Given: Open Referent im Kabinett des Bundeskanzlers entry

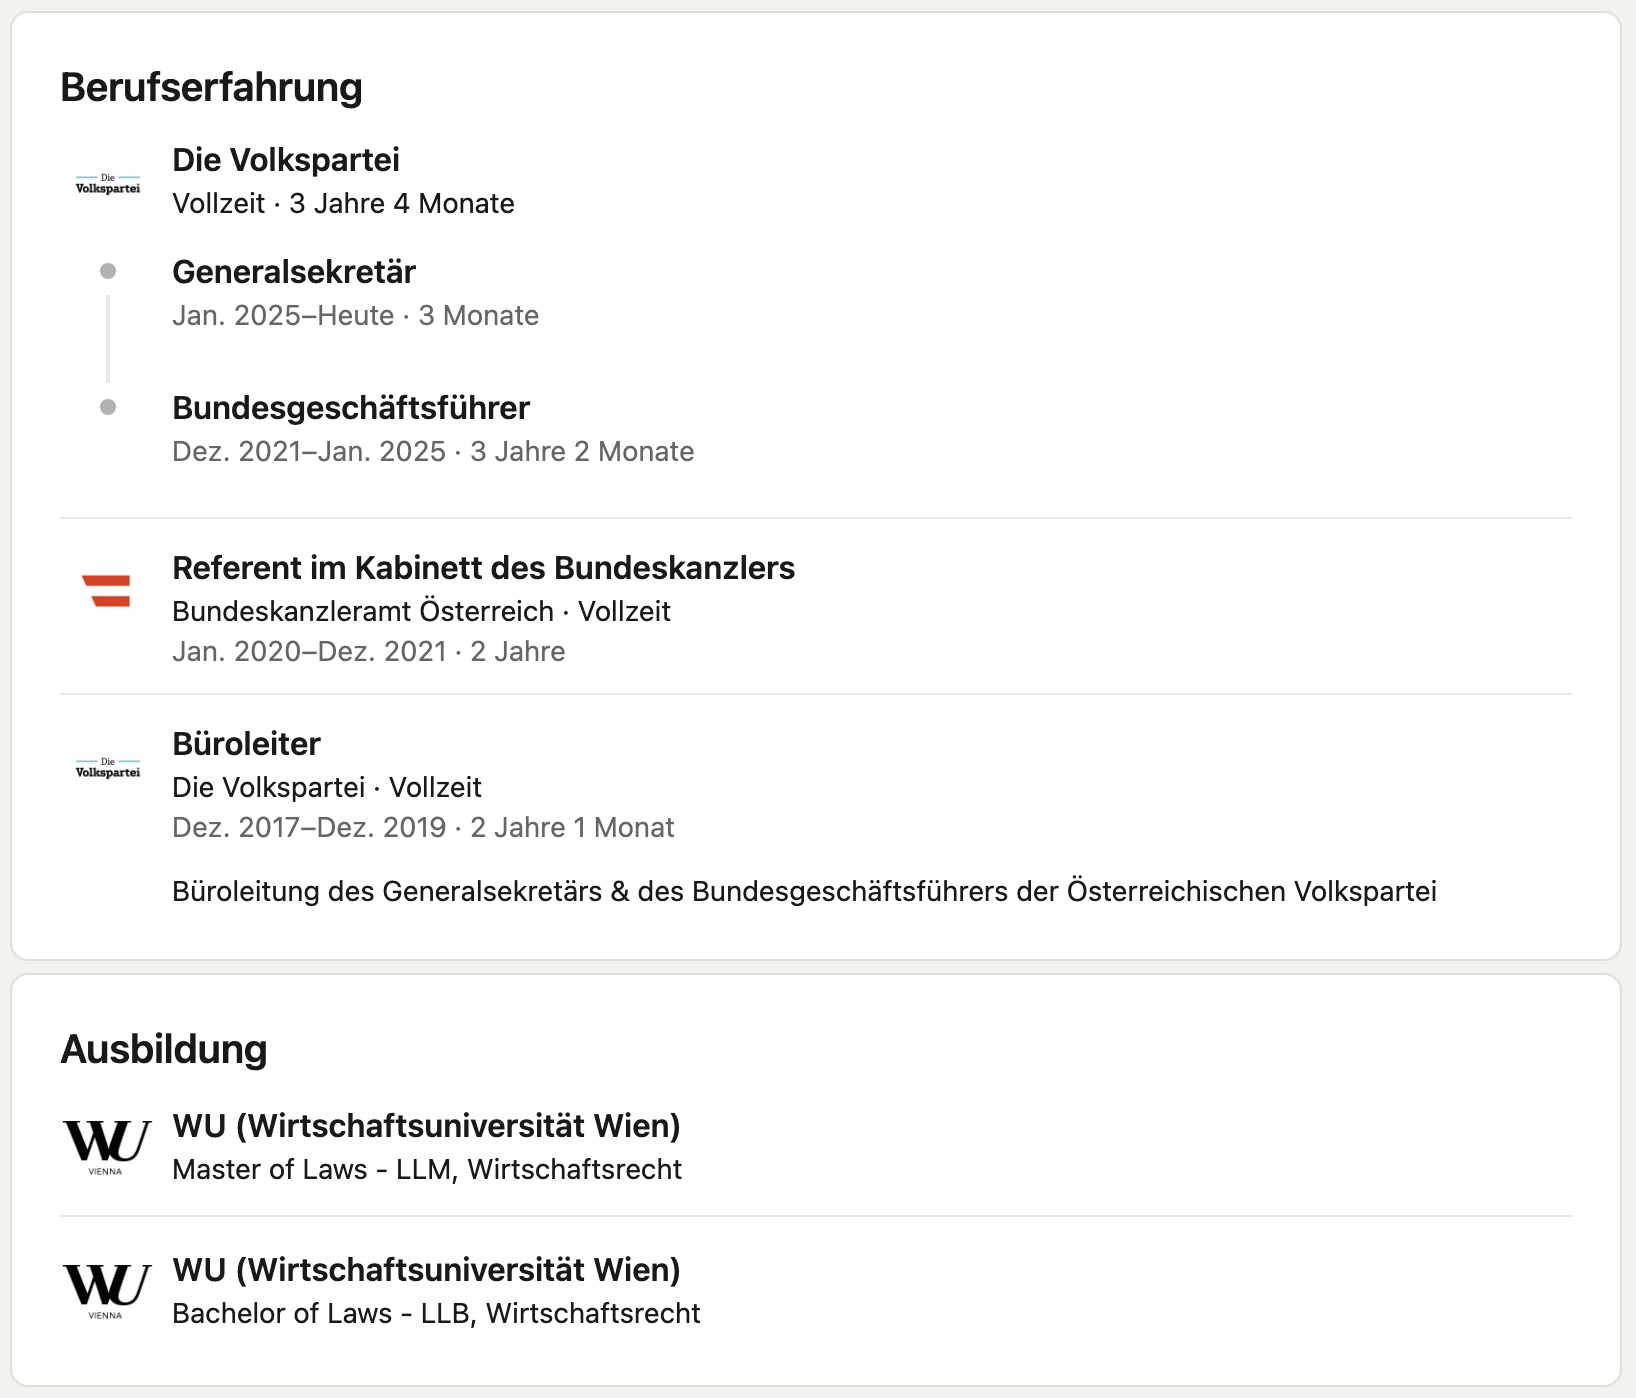Looking at the screenshot, I should (x=484, y=568).
